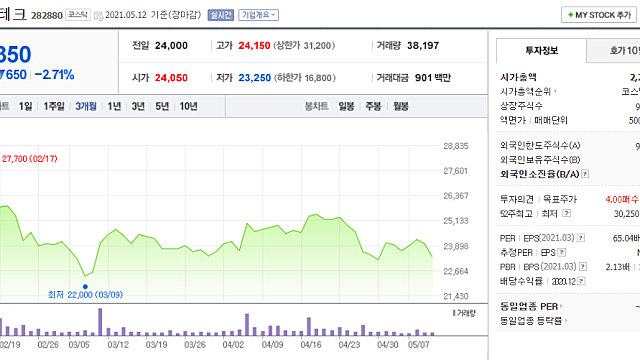
Task: Switch chart to 1년 period
Action: click(x=114, y=107)
